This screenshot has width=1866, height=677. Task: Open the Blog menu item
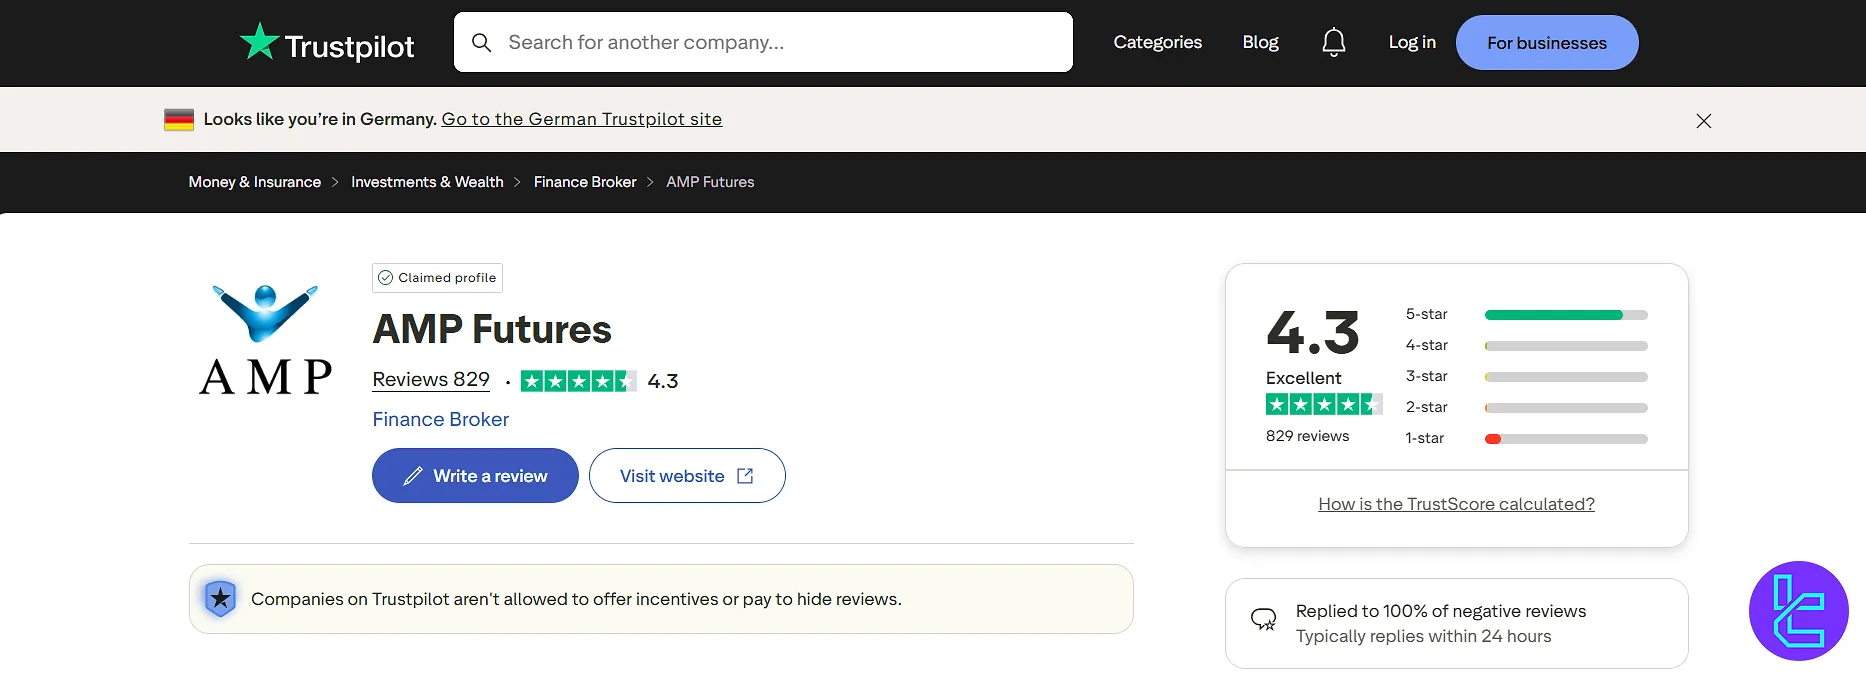[1260, 42]
